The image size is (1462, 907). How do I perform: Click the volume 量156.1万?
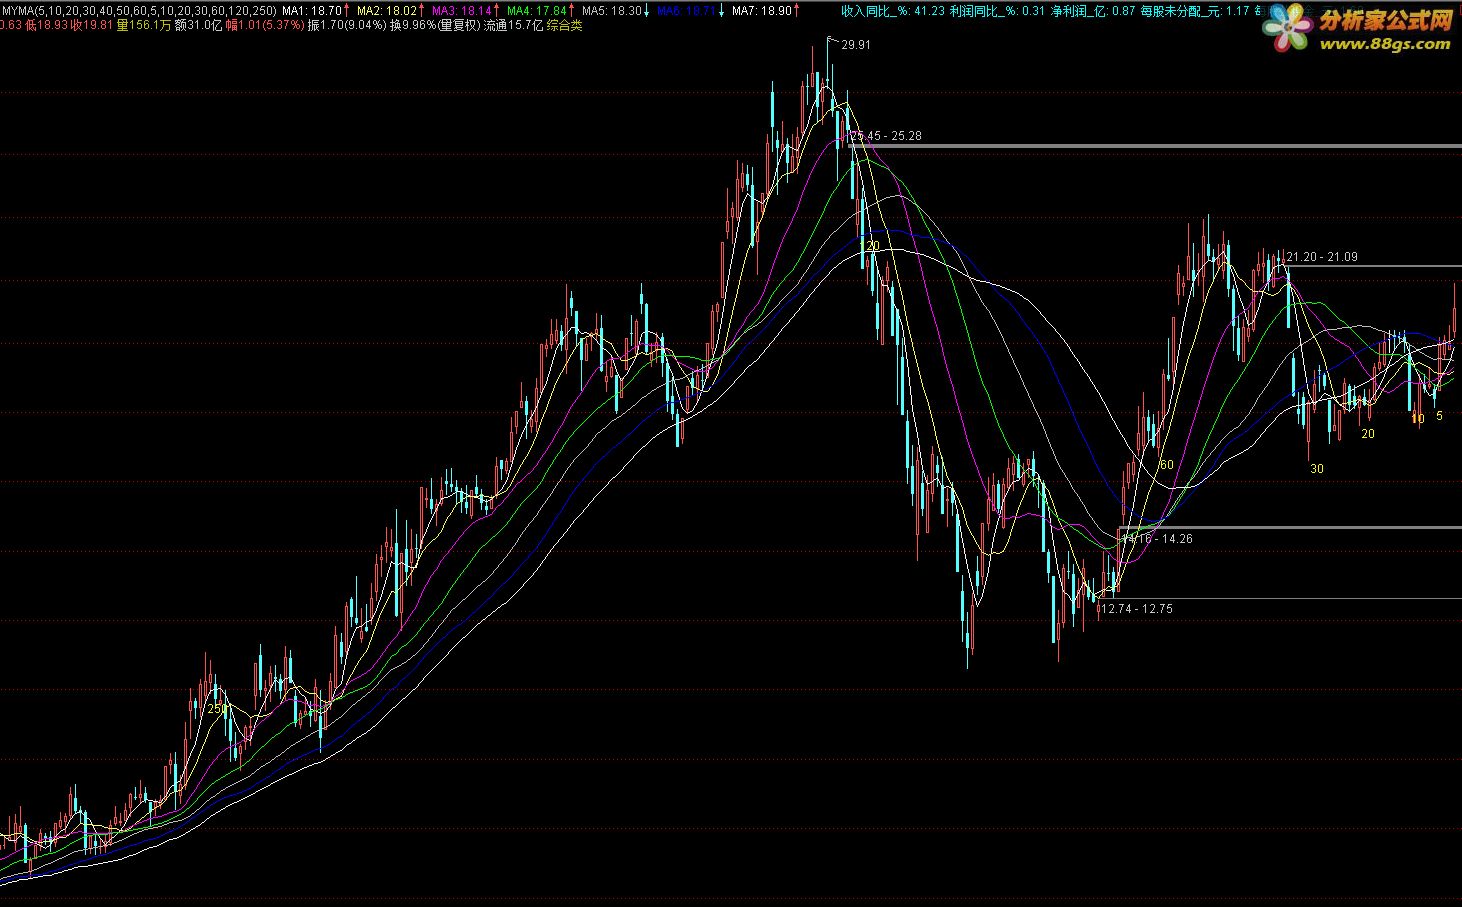click(x=143, y=26)
